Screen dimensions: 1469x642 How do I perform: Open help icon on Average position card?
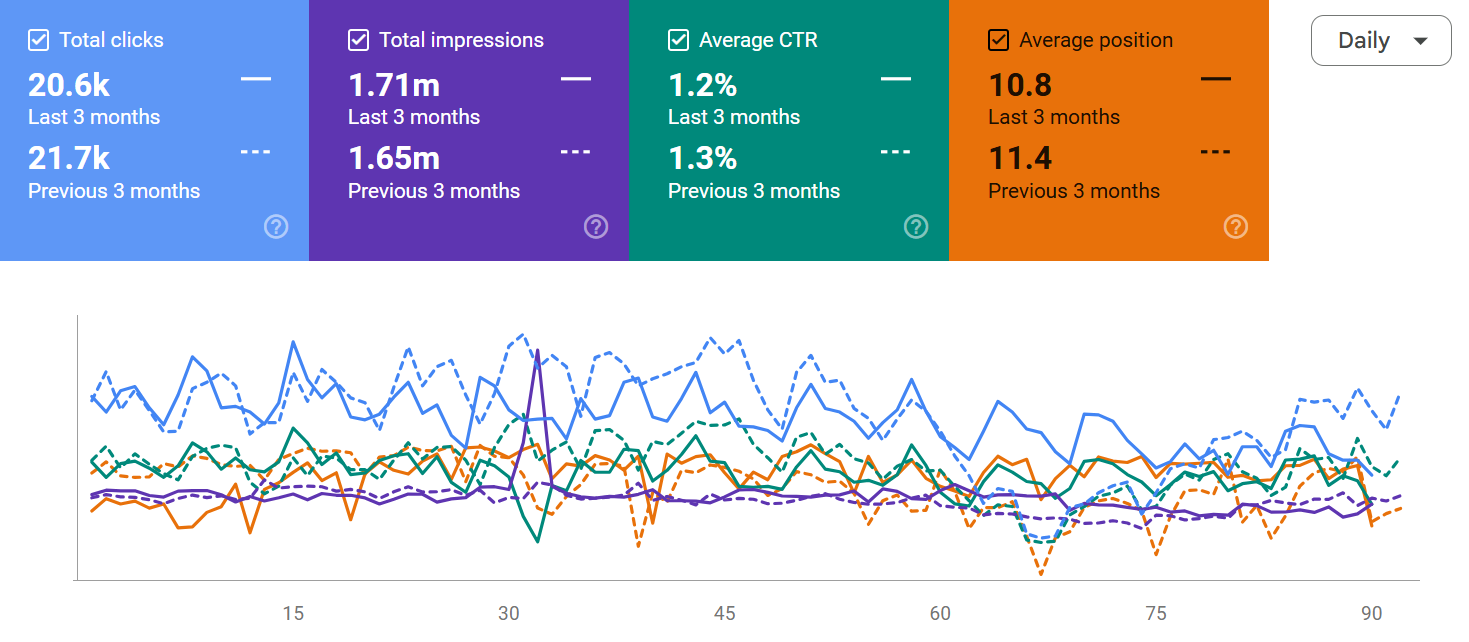click(1236, 227)
